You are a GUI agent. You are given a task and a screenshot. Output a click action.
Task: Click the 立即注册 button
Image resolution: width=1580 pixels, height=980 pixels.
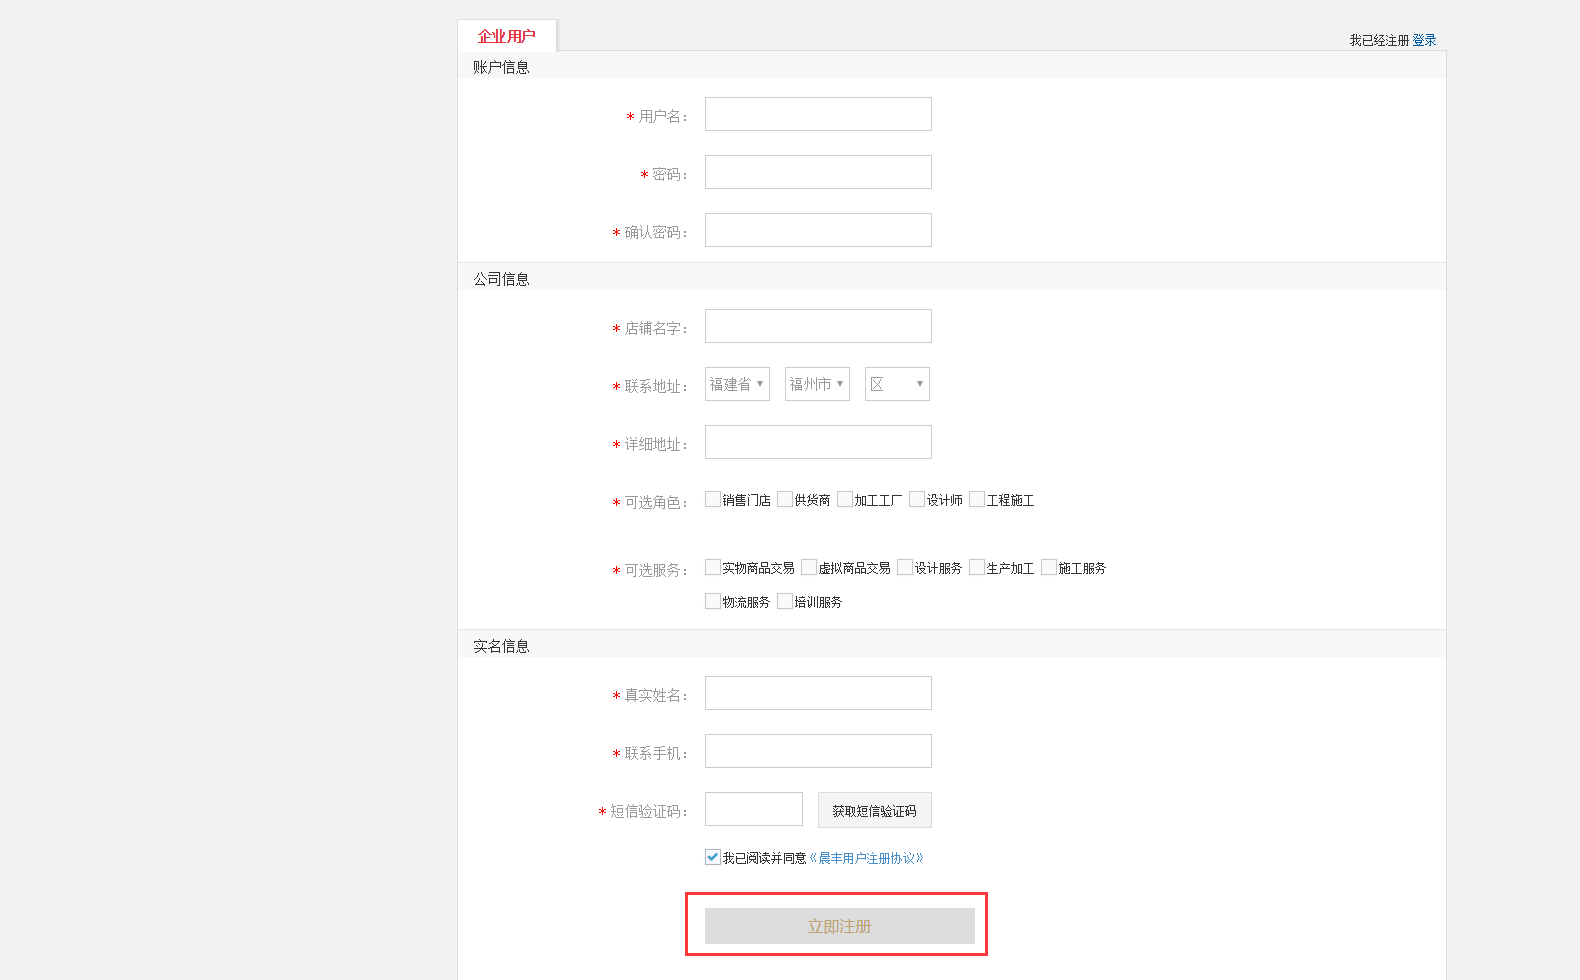tap(839, 926)
